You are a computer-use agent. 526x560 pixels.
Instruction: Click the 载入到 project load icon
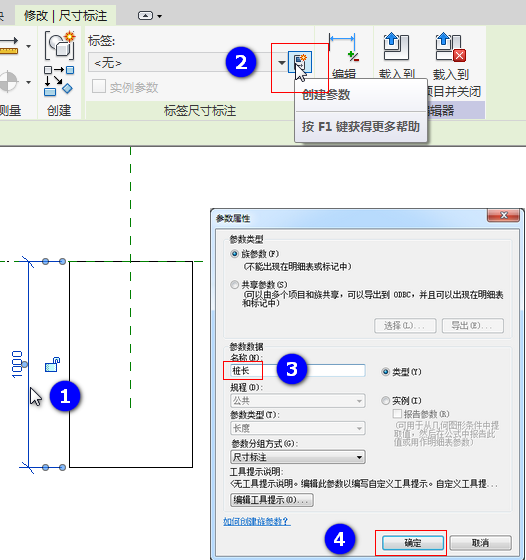point(396,47)
